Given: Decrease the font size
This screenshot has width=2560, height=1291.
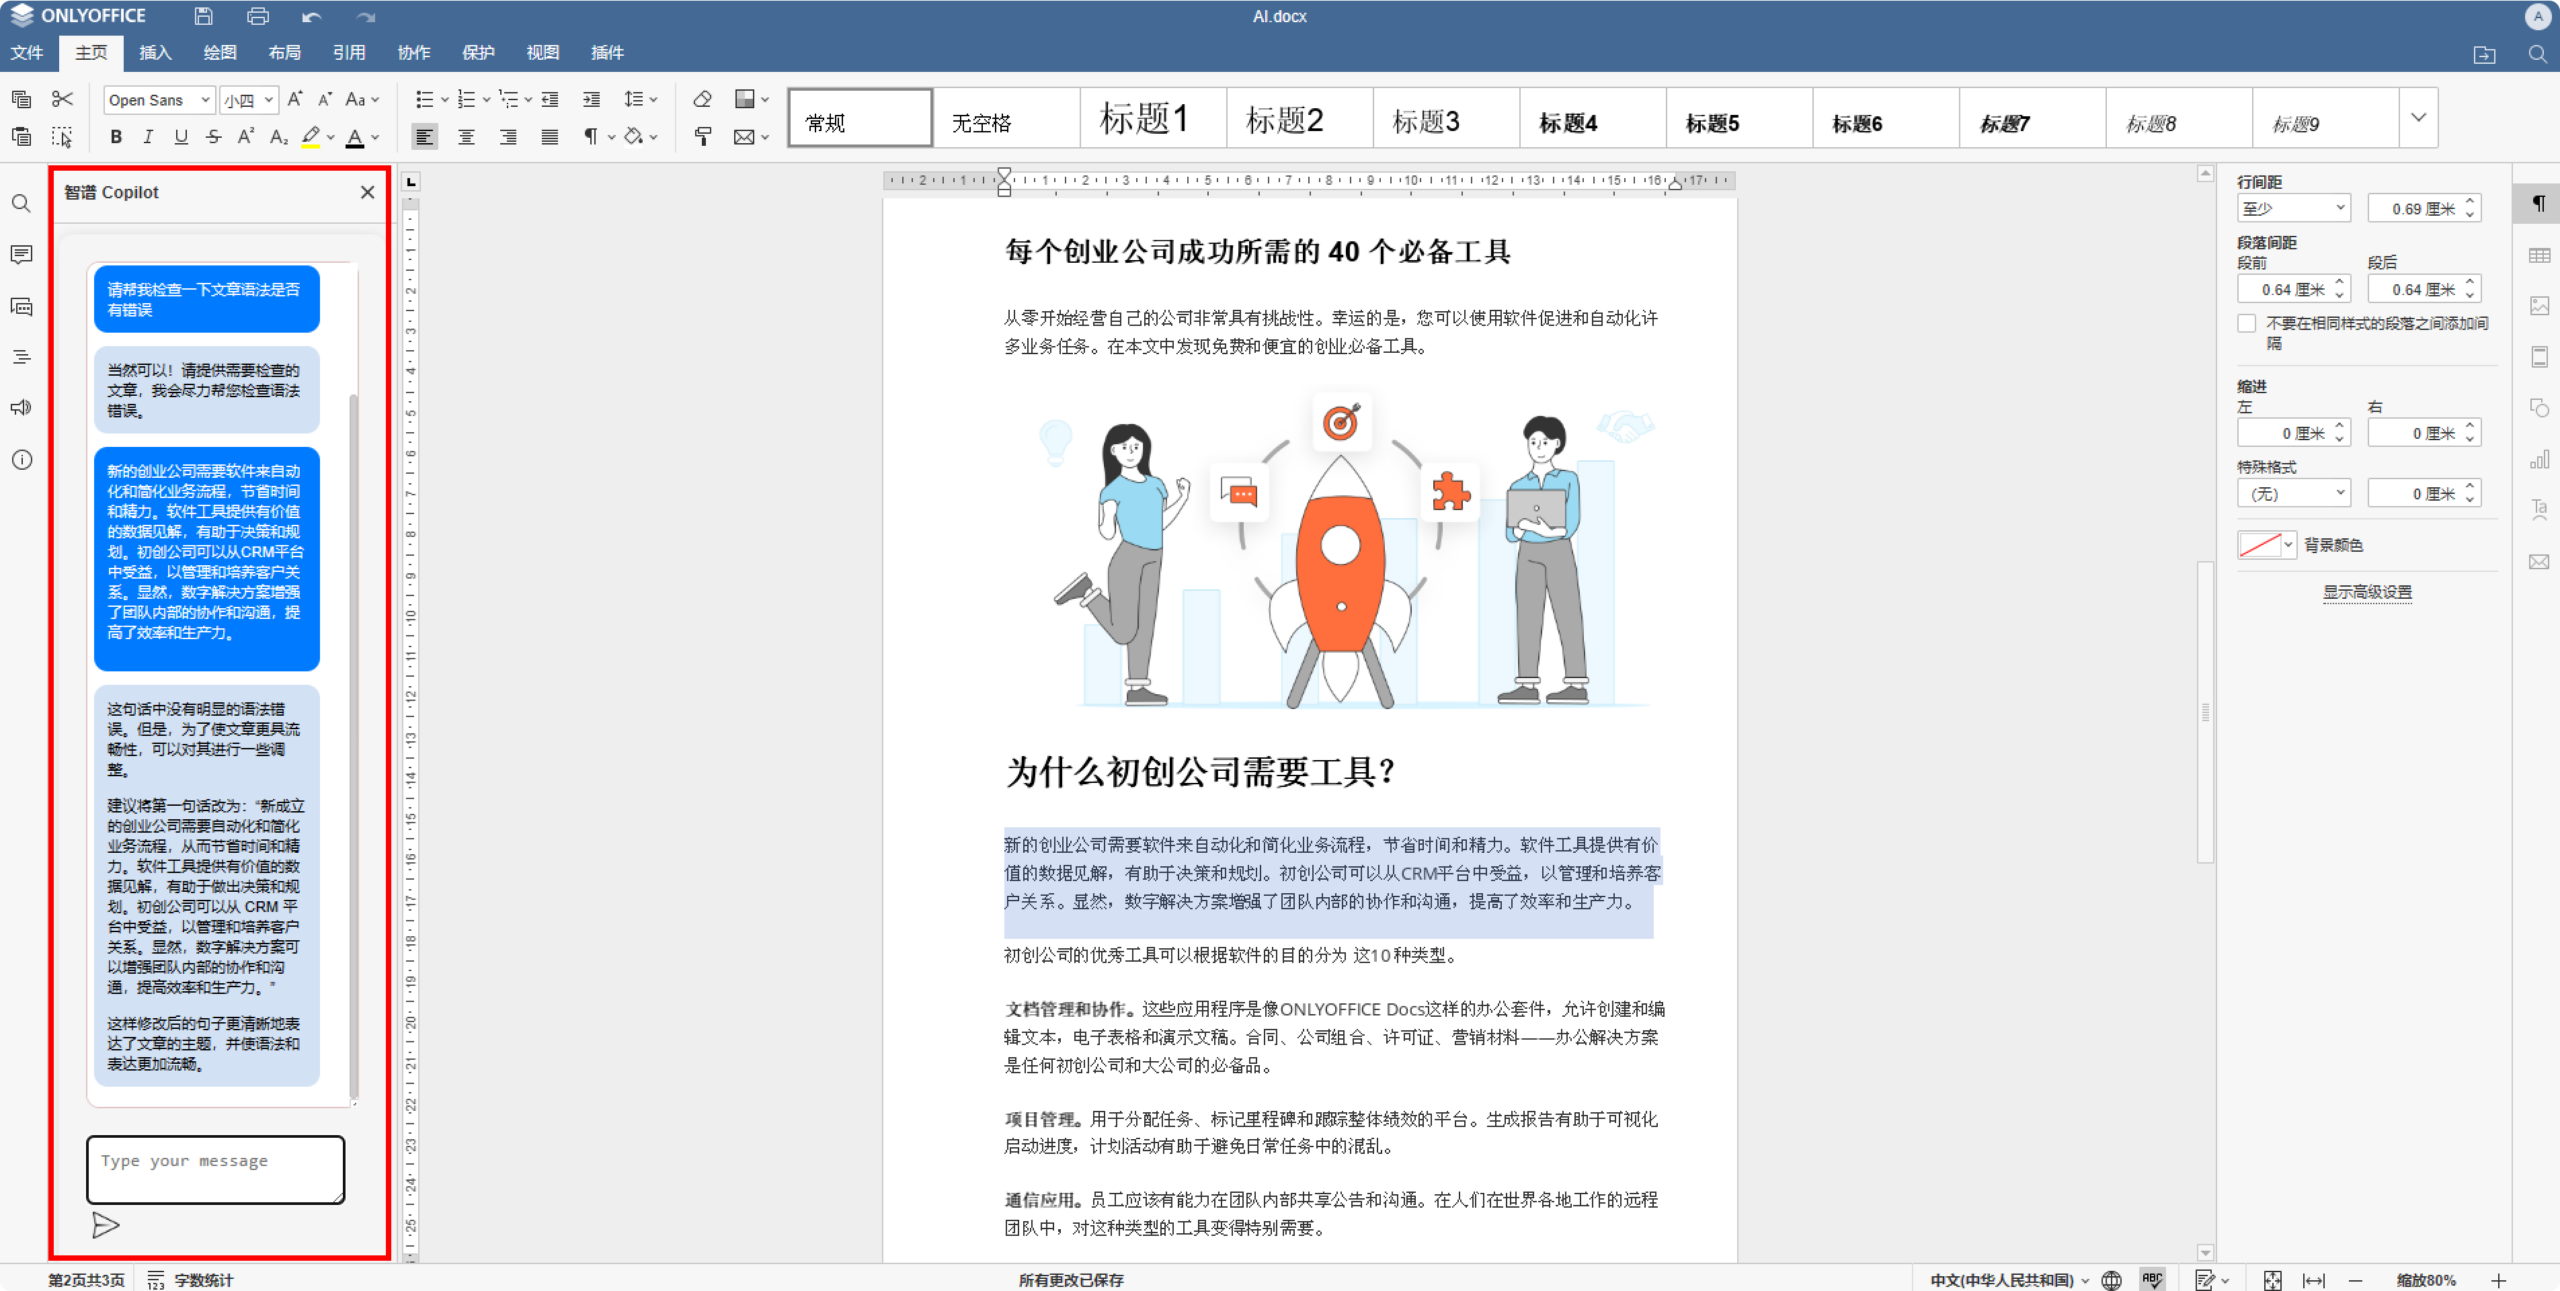Looking at the screenshot, I should point(325,99).
